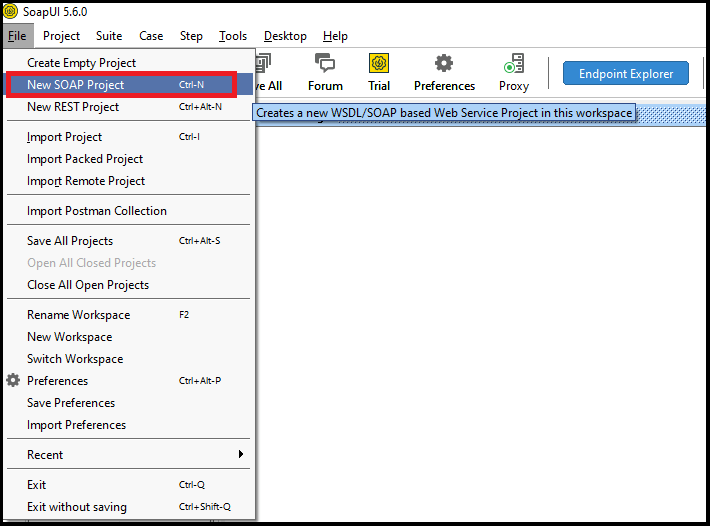
Task: Select New SOAP Project menu item
Action: 76,85
